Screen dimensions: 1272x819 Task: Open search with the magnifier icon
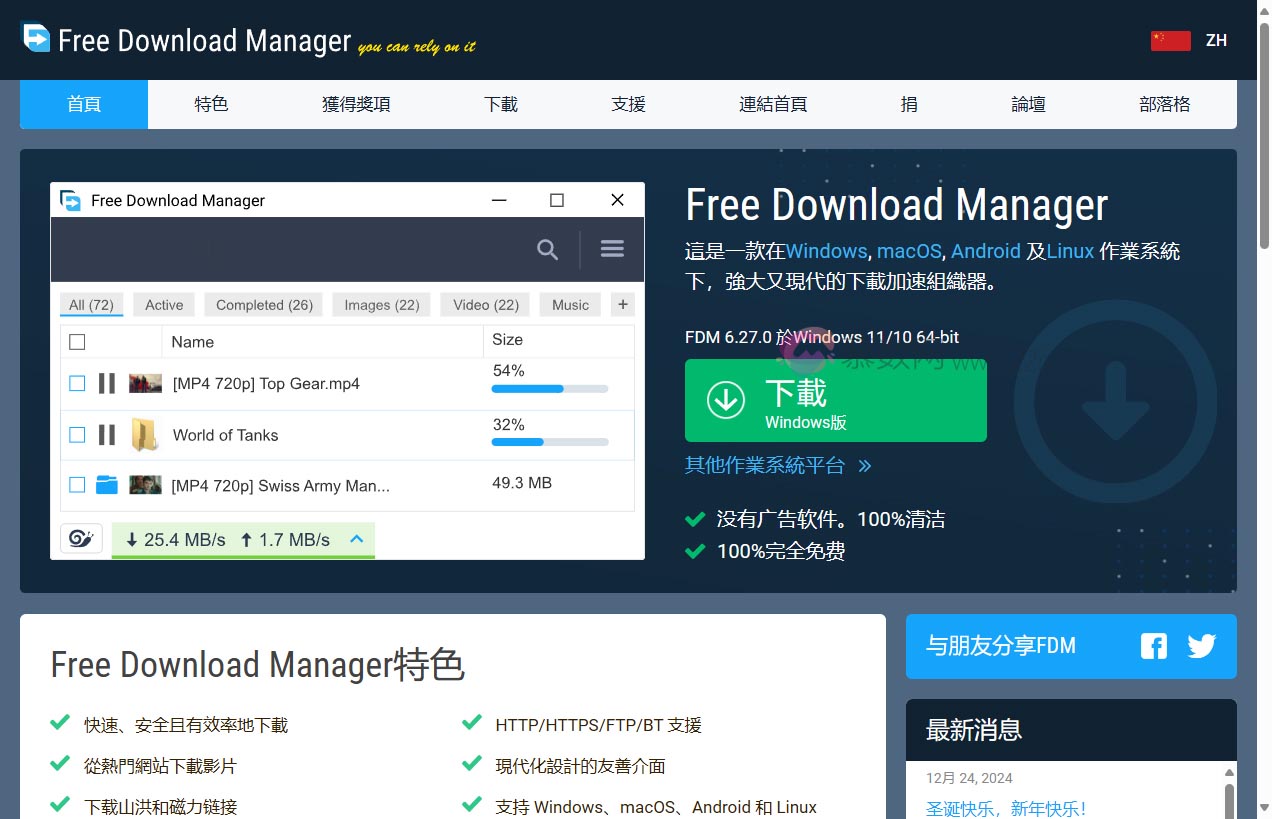click(x=547, y=248)
